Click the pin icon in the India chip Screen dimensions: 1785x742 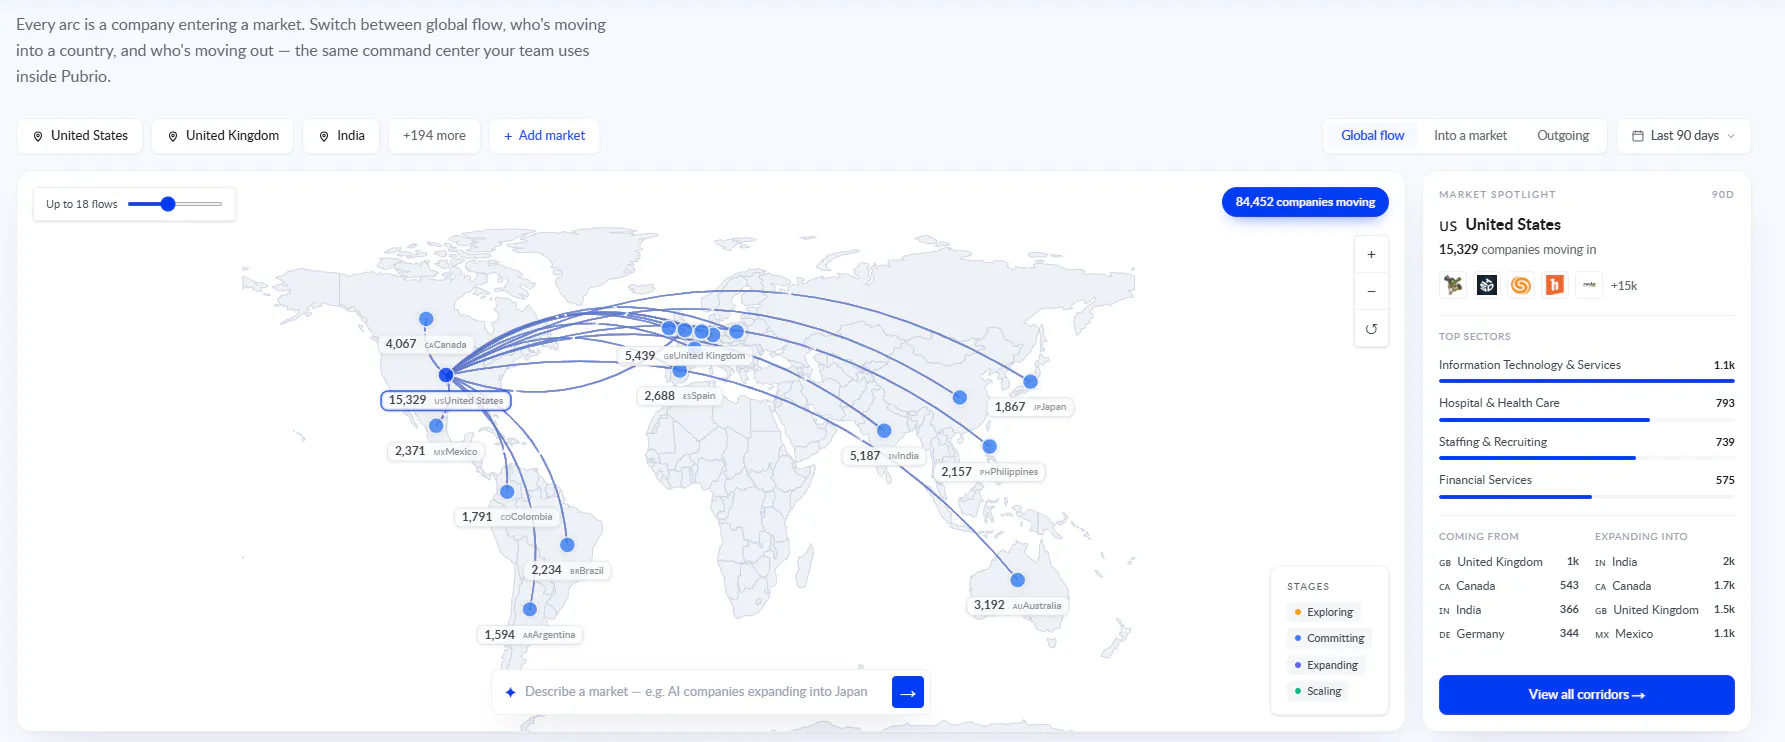click(324, 136)
